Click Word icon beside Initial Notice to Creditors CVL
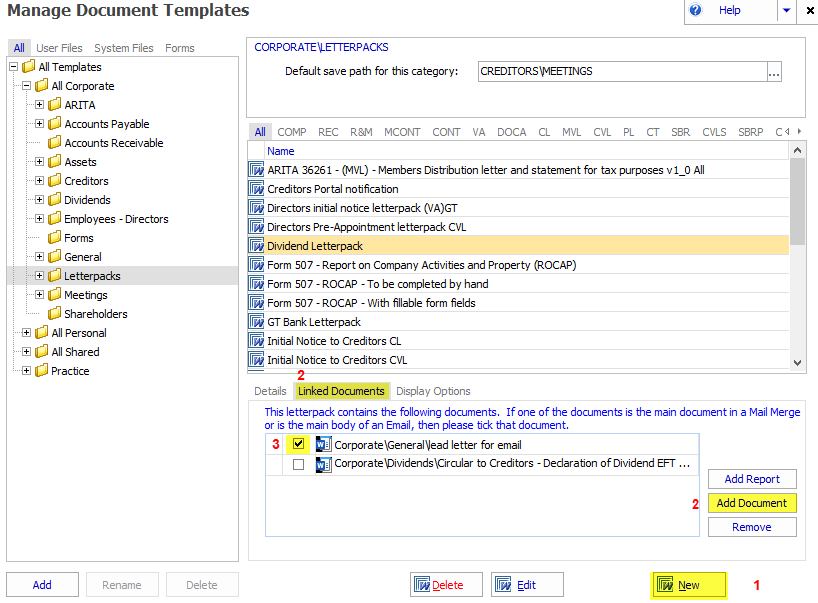Image resolution: width=818 pixels, height=603 pixels. coord(256,360)
